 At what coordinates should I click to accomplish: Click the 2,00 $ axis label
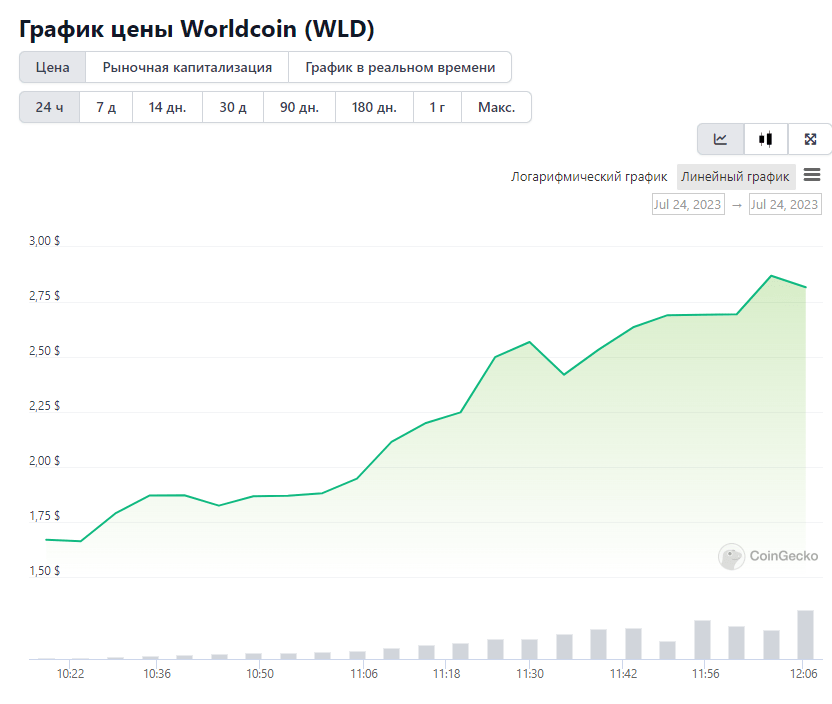pyautogui.click(x=45, y=461)
